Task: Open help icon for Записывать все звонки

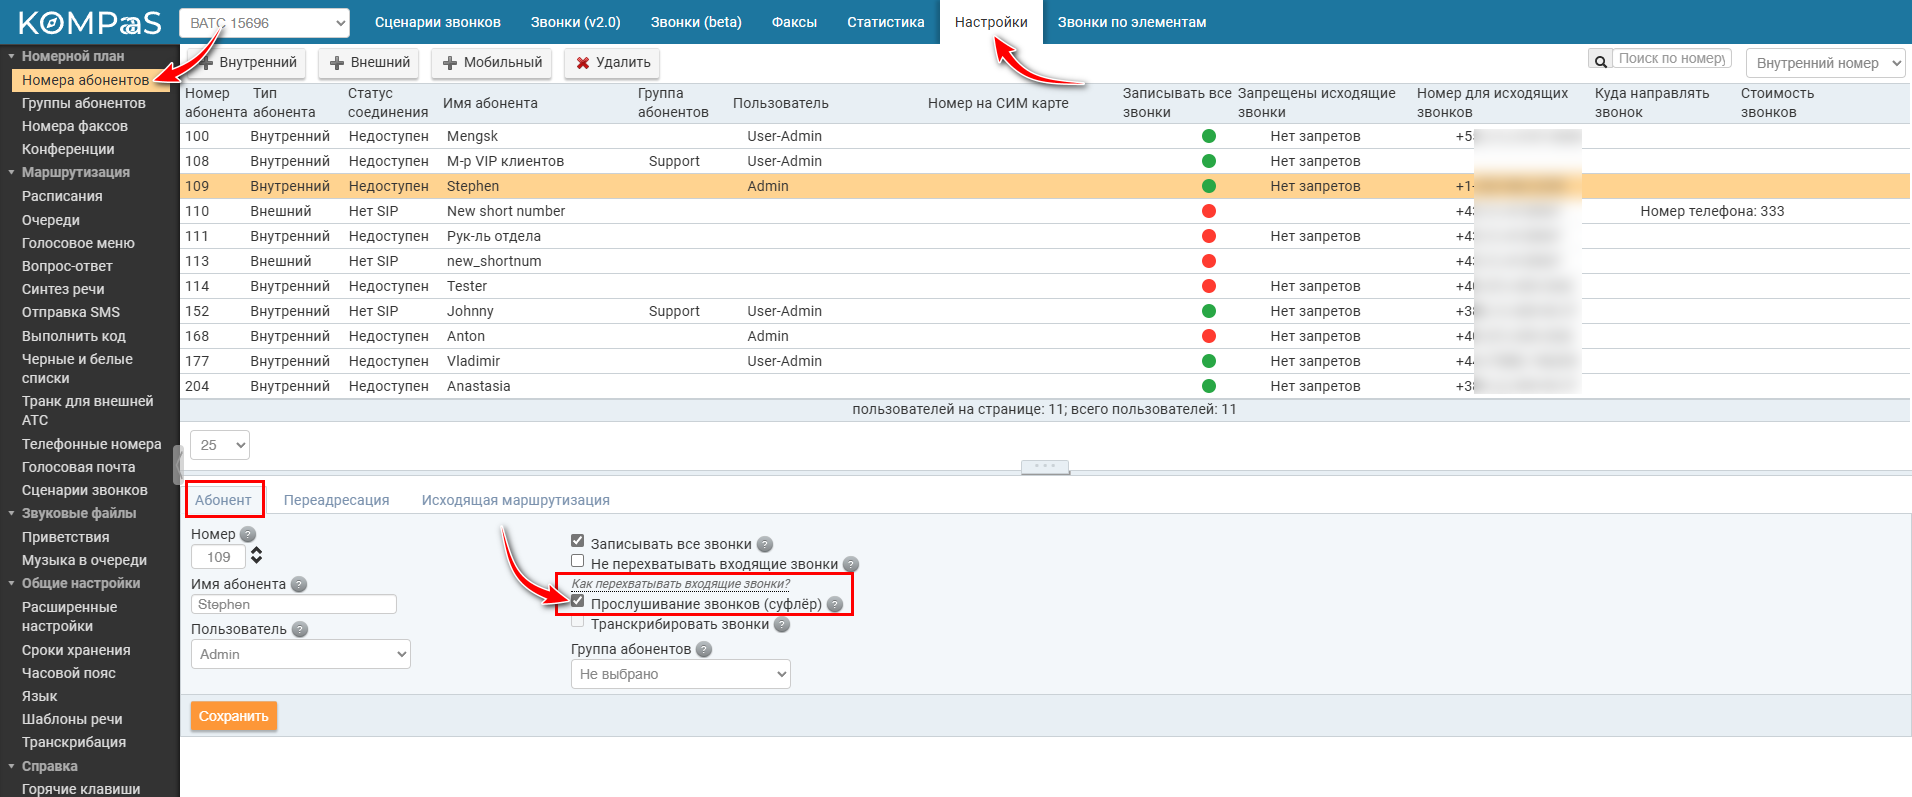Action: 765,545
